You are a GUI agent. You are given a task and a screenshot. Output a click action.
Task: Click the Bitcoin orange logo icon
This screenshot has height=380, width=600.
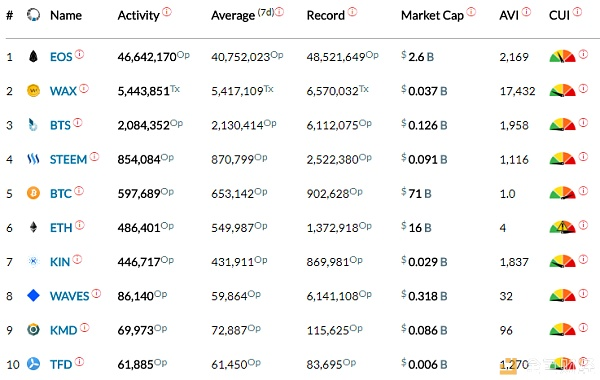pyautogui.click(x=33, y=193)
